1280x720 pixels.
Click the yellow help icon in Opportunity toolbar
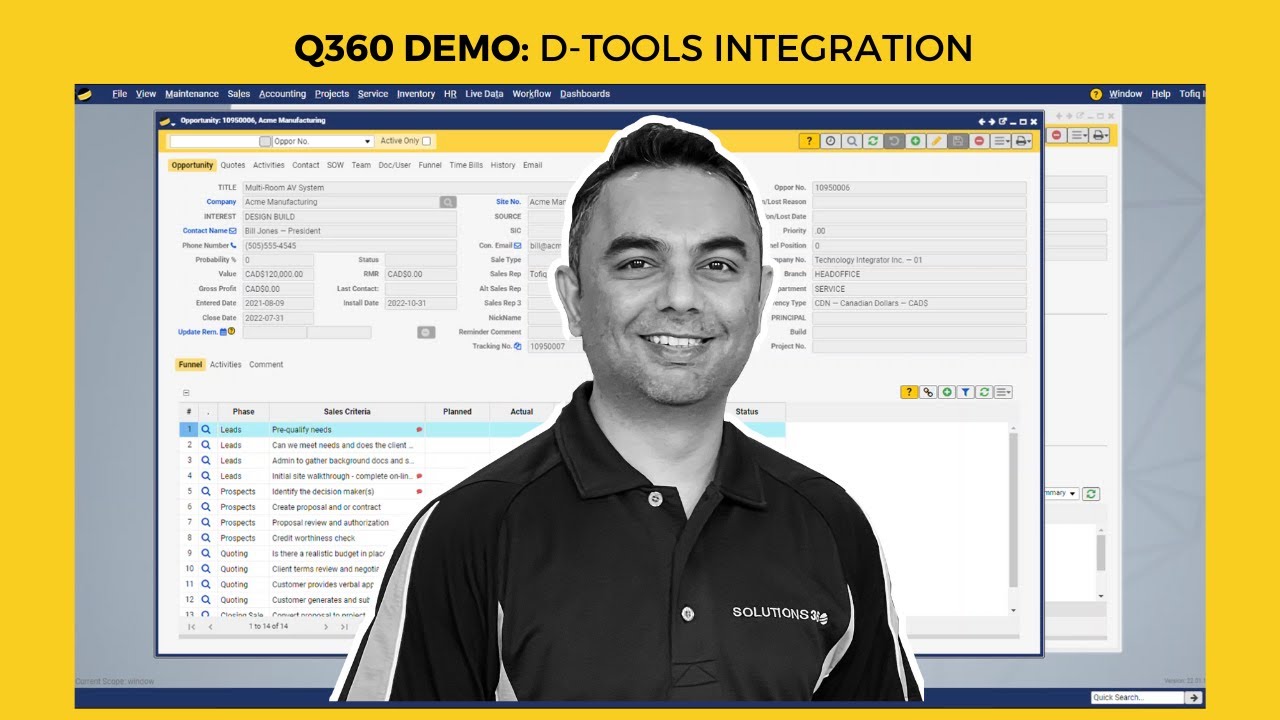point(809,141)
